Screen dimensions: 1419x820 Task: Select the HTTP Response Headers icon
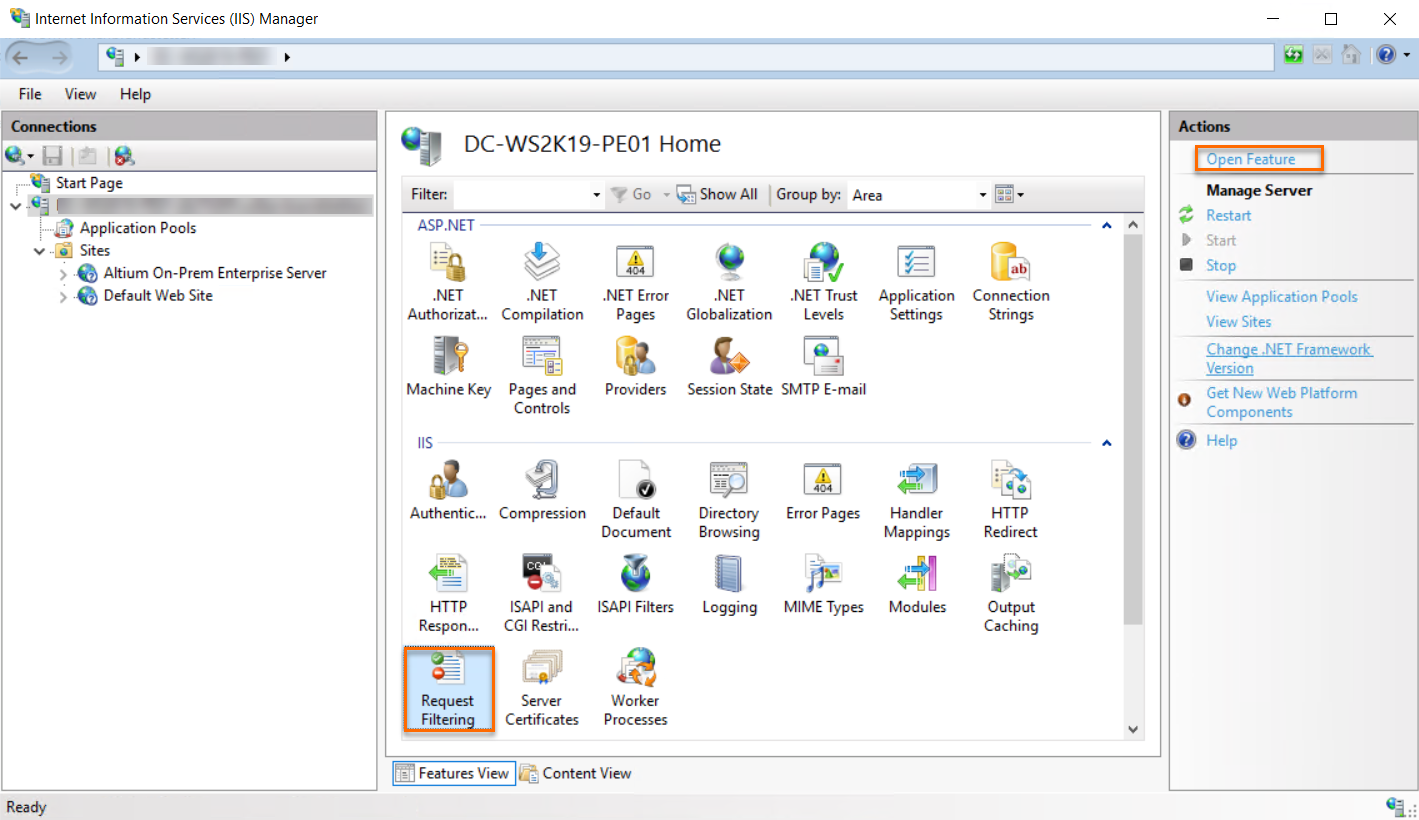pos(448,594)
